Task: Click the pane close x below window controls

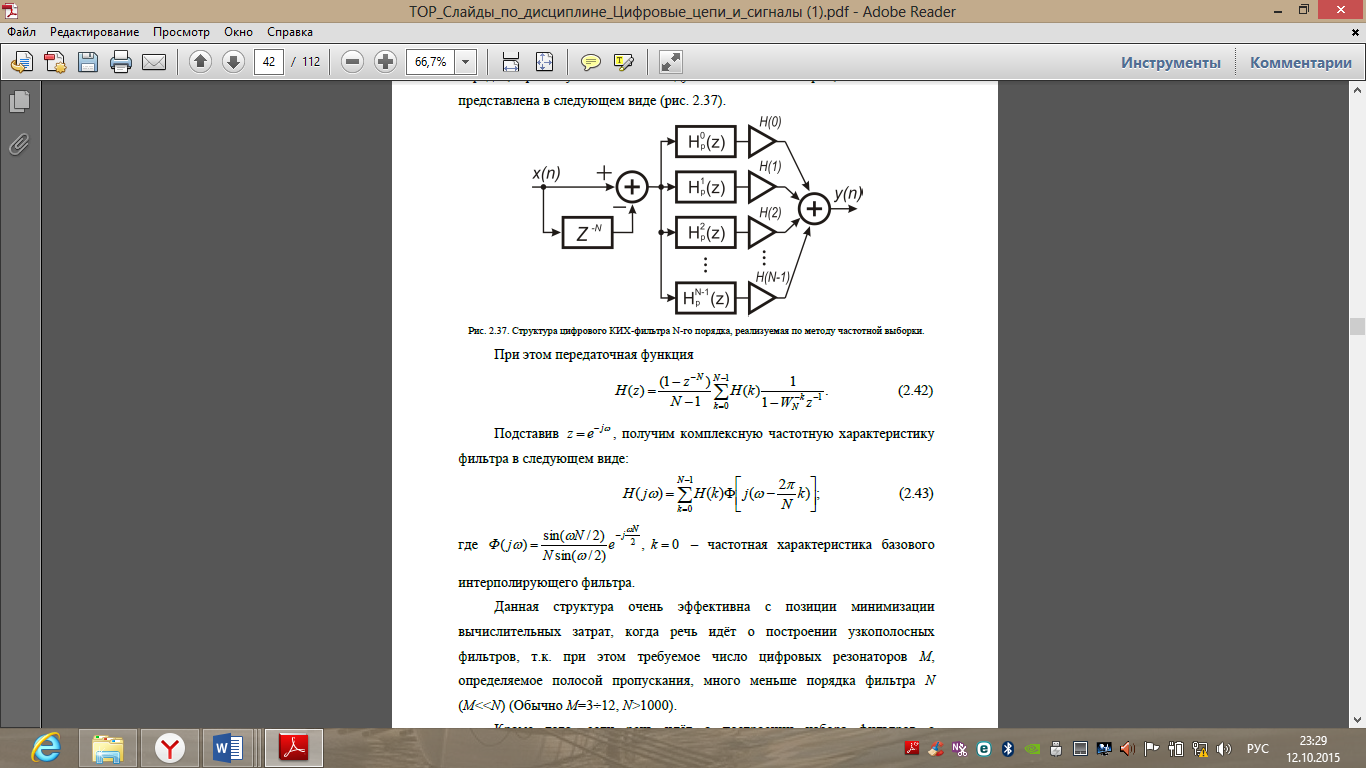Action: tap(1355, 32)
